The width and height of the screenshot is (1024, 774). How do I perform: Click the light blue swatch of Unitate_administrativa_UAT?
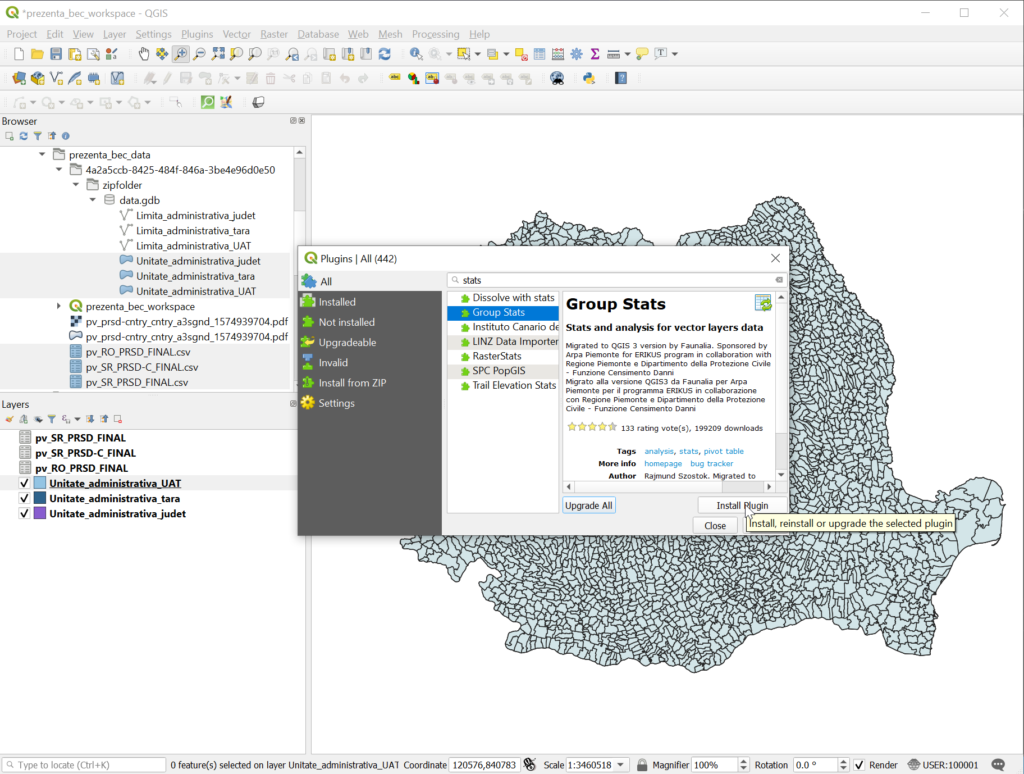click(x=40, y=483)
